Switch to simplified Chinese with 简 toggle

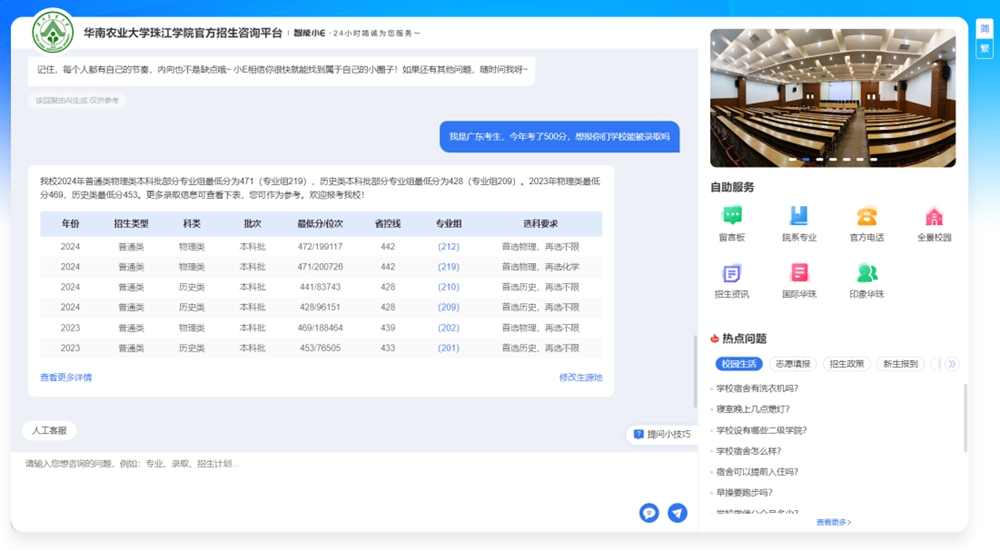tap(984, 29)
